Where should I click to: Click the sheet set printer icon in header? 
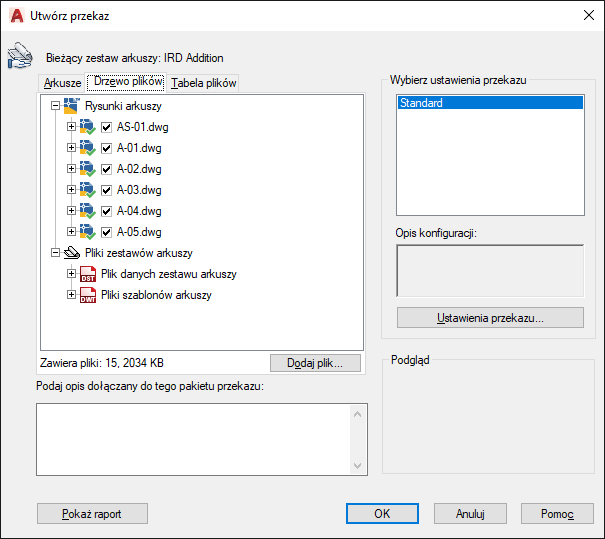(x=20, y=56)
